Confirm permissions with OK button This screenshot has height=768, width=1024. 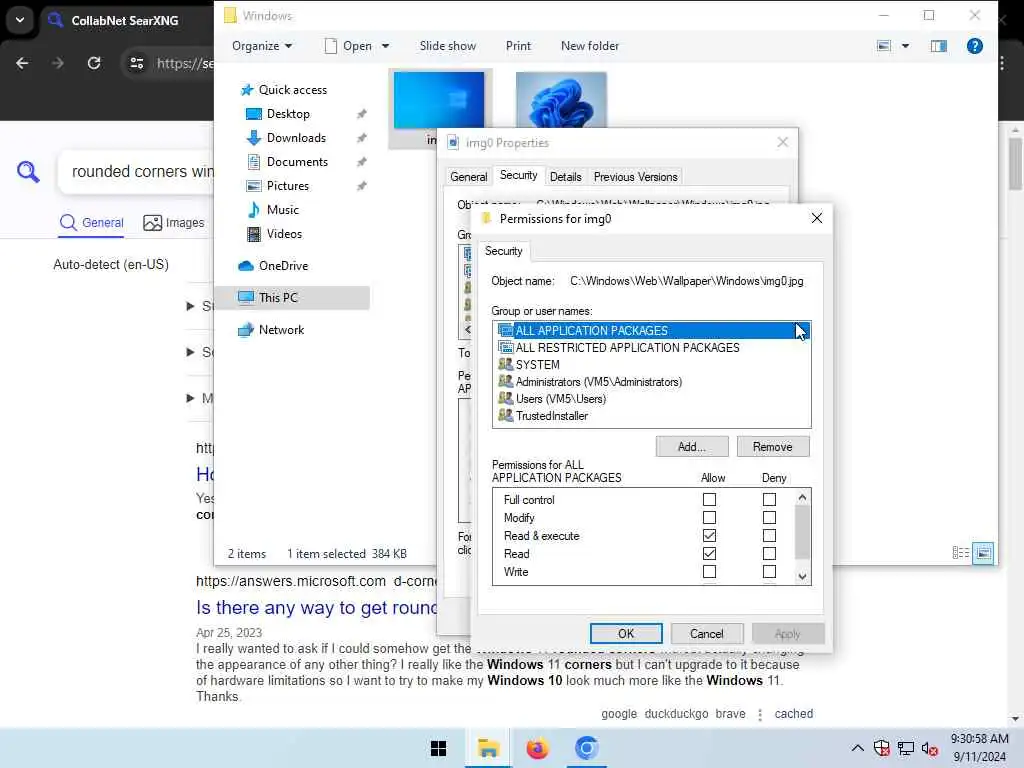click(626, 633)
